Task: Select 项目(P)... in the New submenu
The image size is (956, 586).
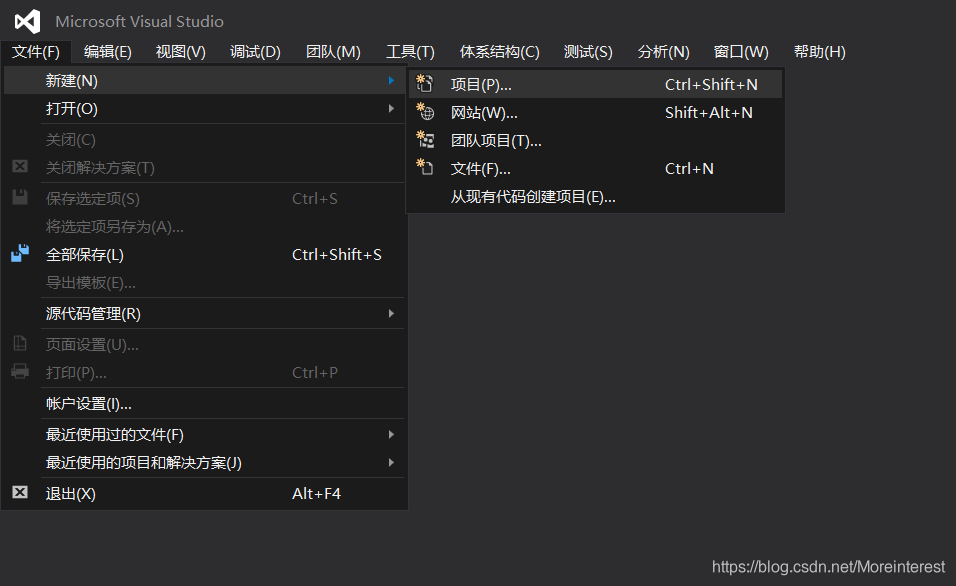Action: click(x=595, y=84)
